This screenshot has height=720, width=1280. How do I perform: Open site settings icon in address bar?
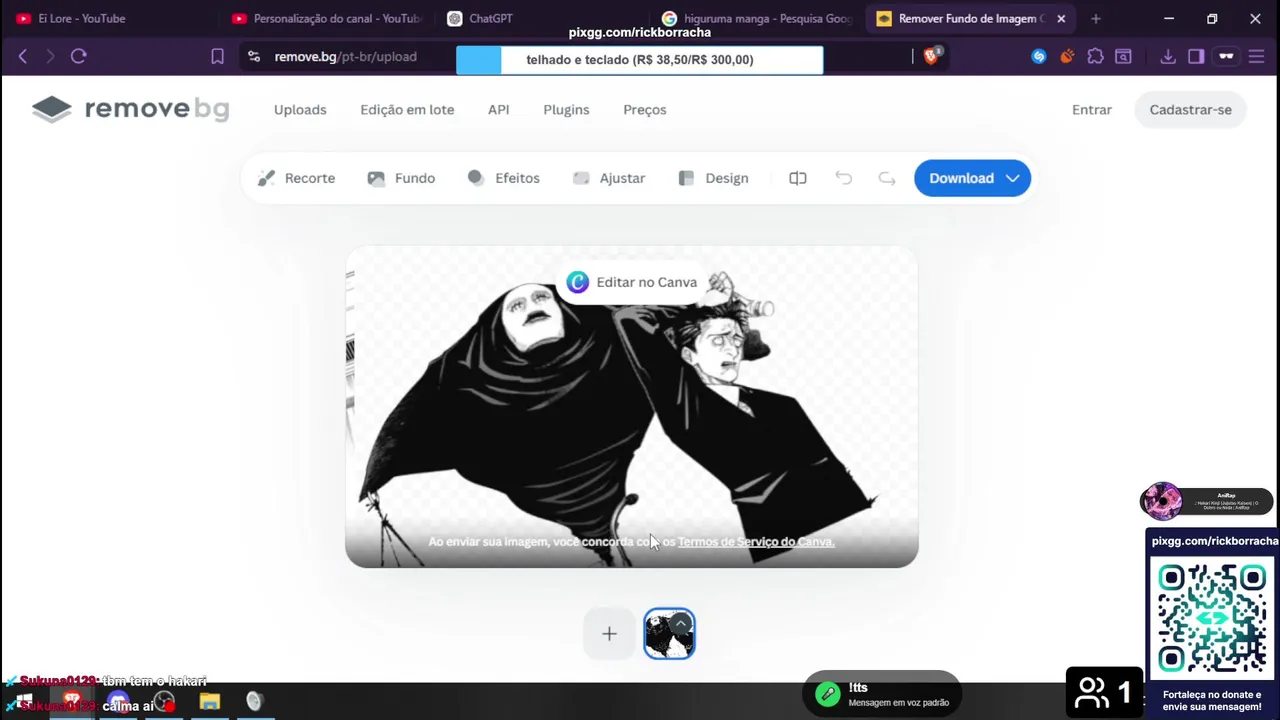tap(254, 57)
